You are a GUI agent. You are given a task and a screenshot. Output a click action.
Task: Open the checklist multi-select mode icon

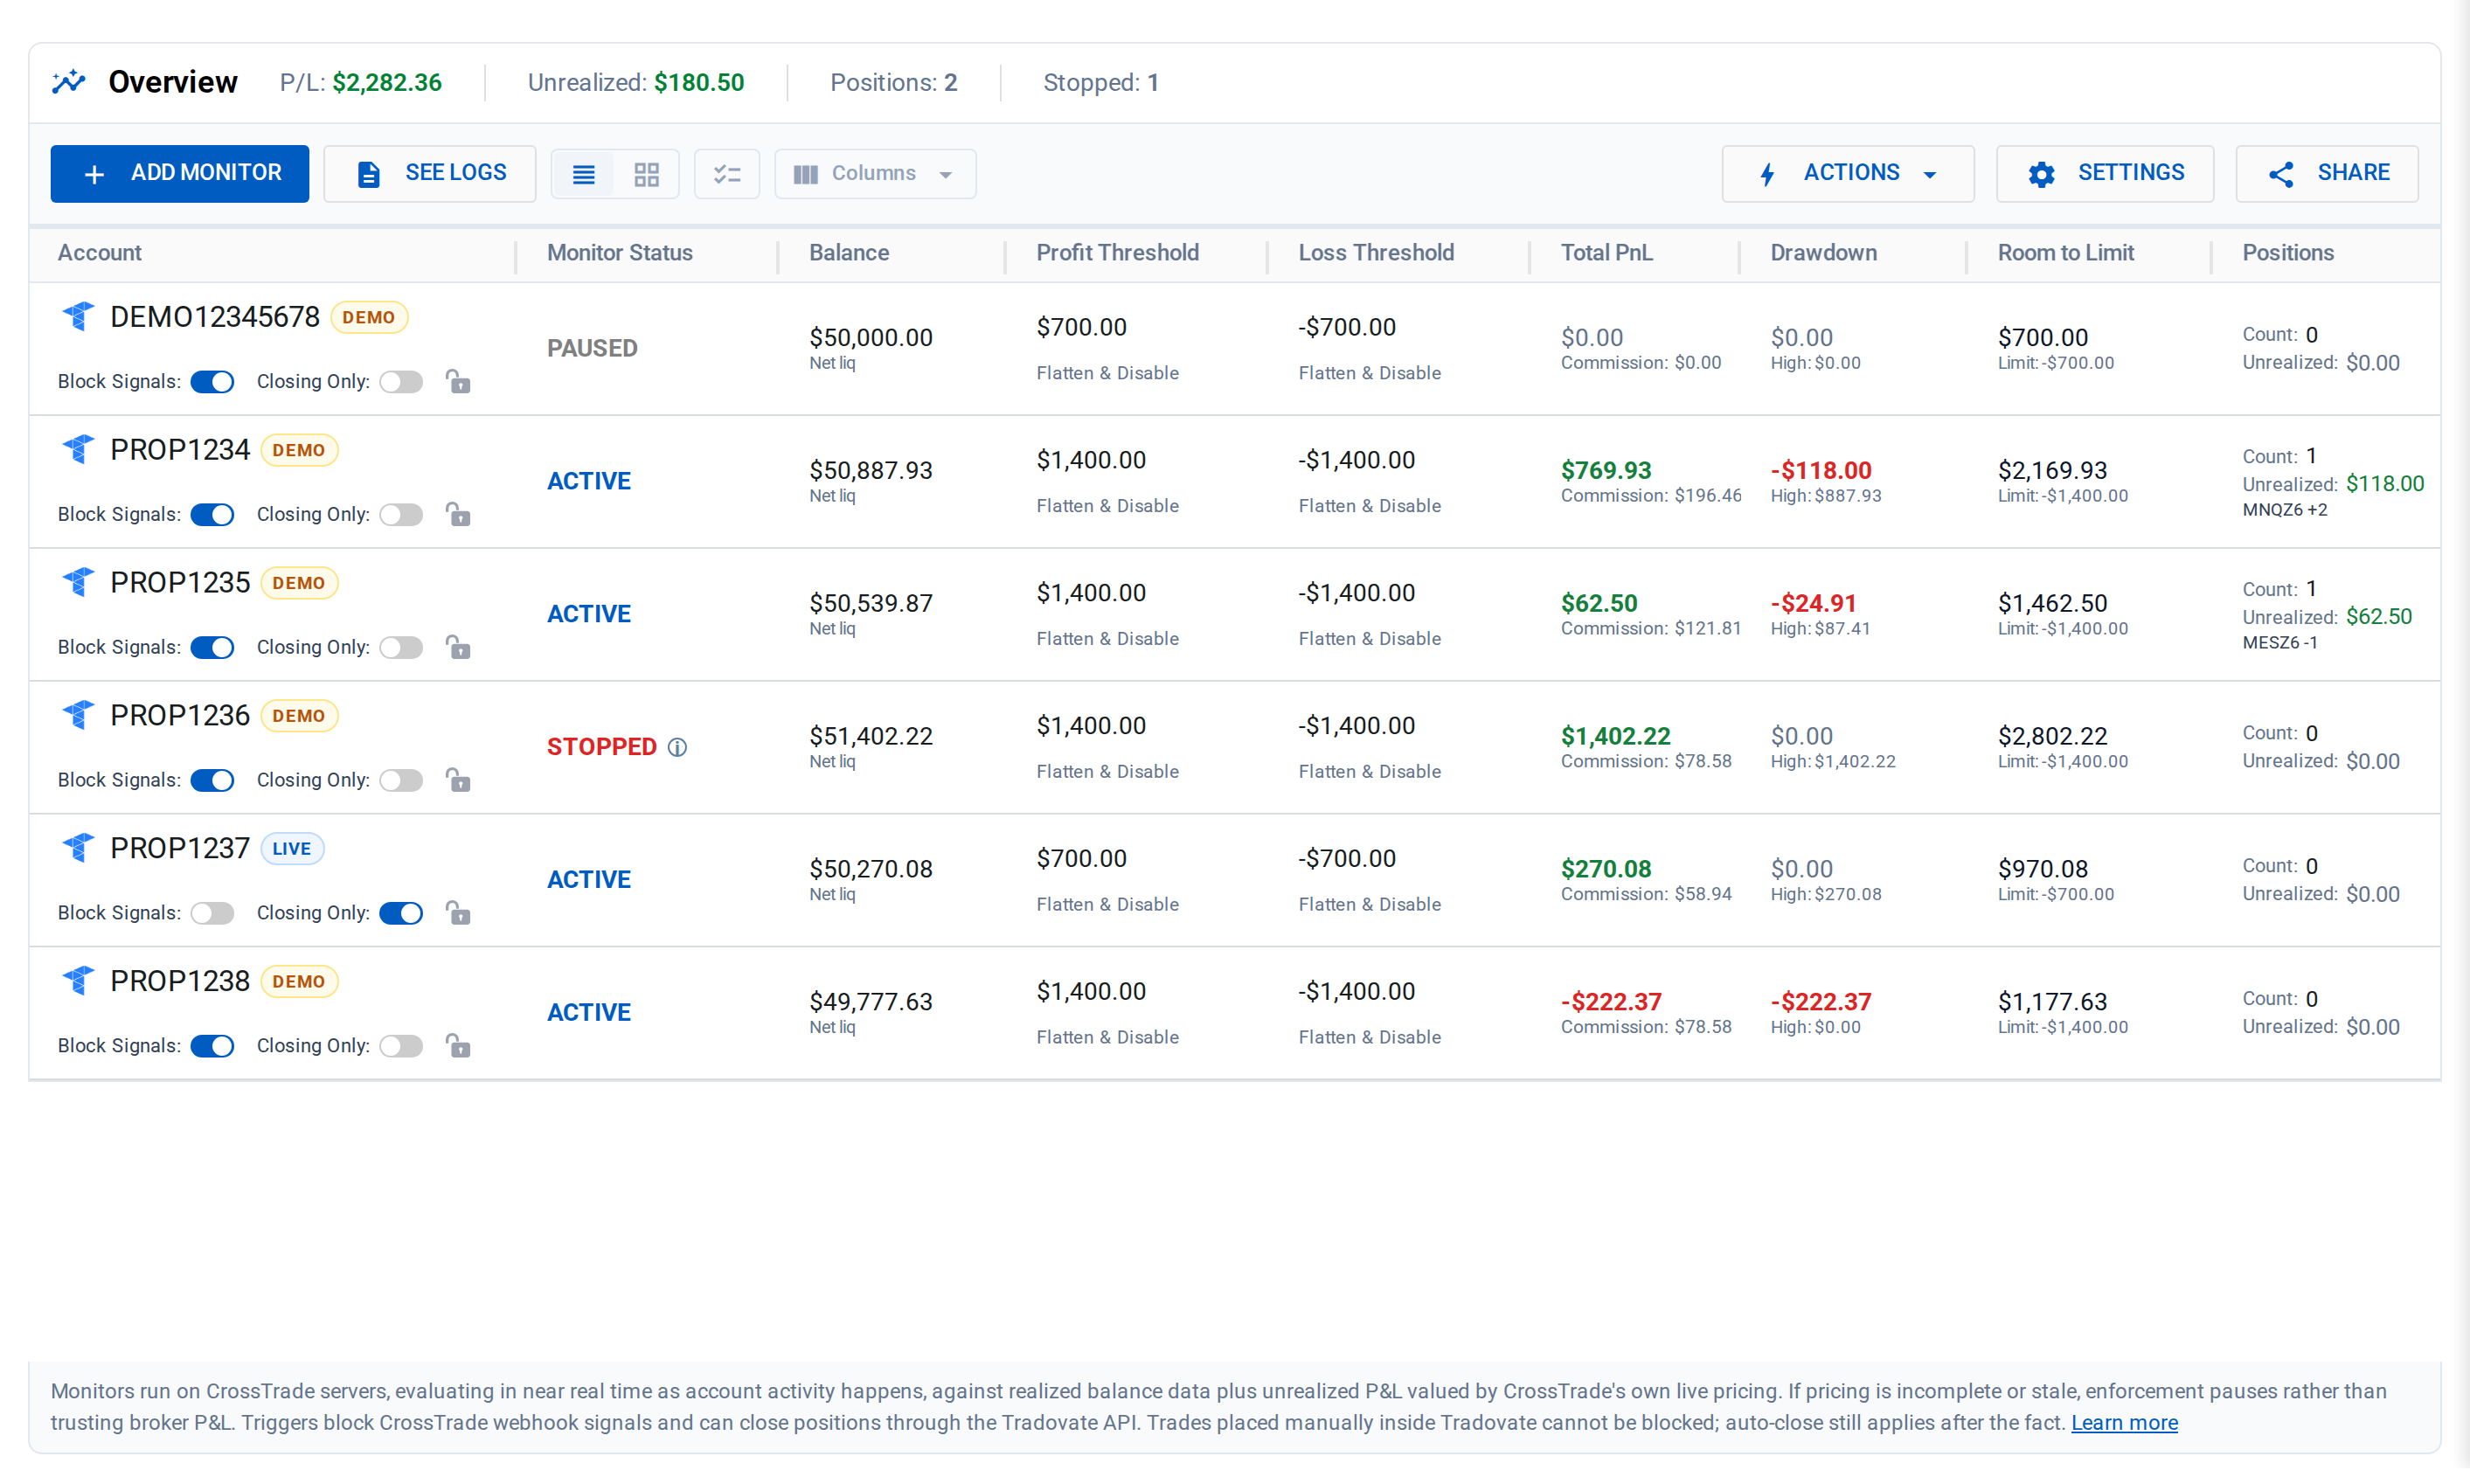[x=727, y=174]
